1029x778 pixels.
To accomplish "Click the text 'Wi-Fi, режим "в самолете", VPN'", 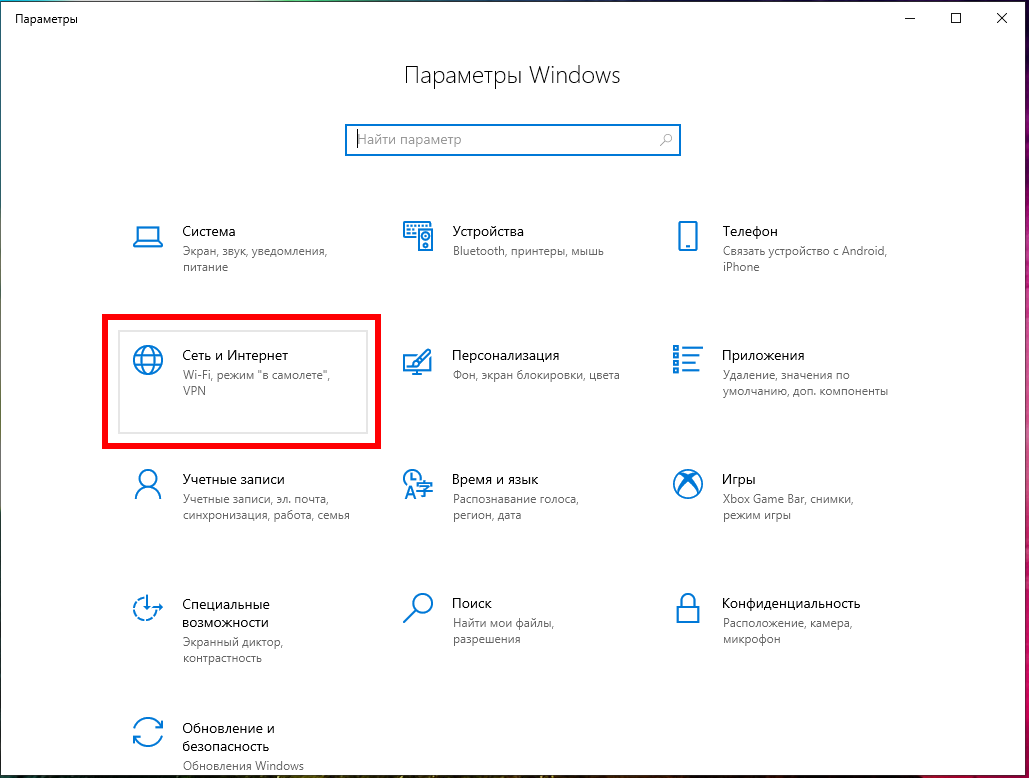I will (x=256, y=383).
